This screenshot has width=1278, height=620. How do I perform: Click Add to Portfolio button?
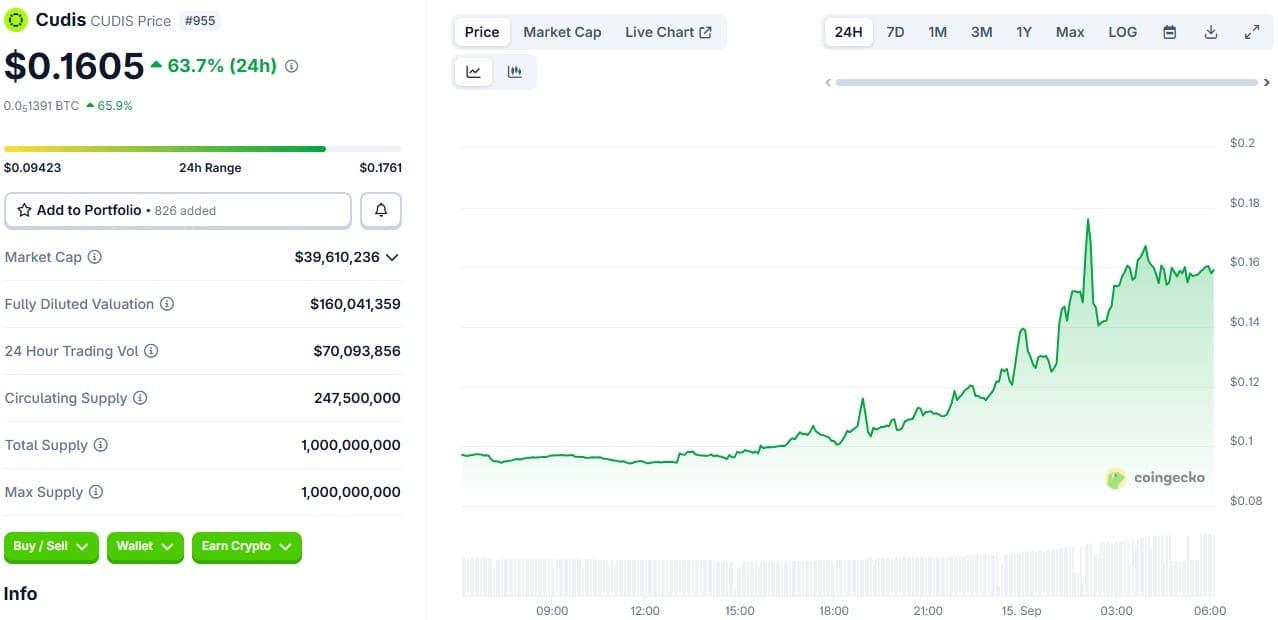[178, 211]
